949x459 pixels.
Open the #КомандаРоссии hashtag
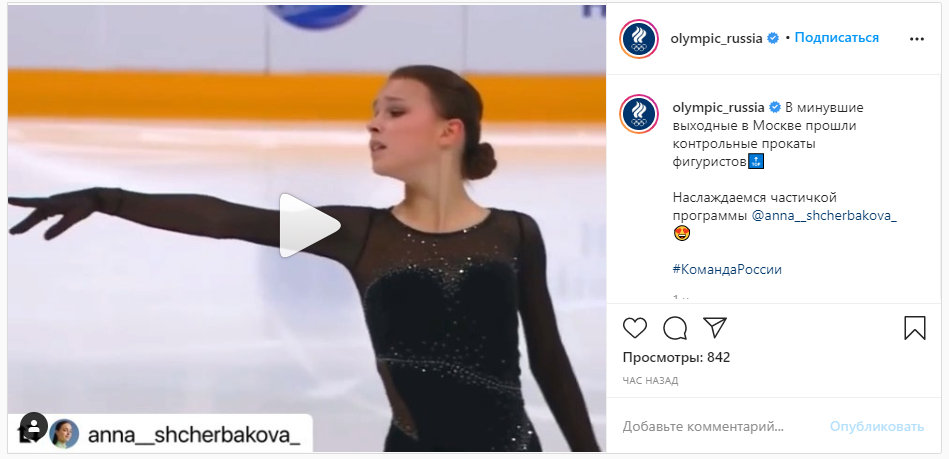click(727, 269)
